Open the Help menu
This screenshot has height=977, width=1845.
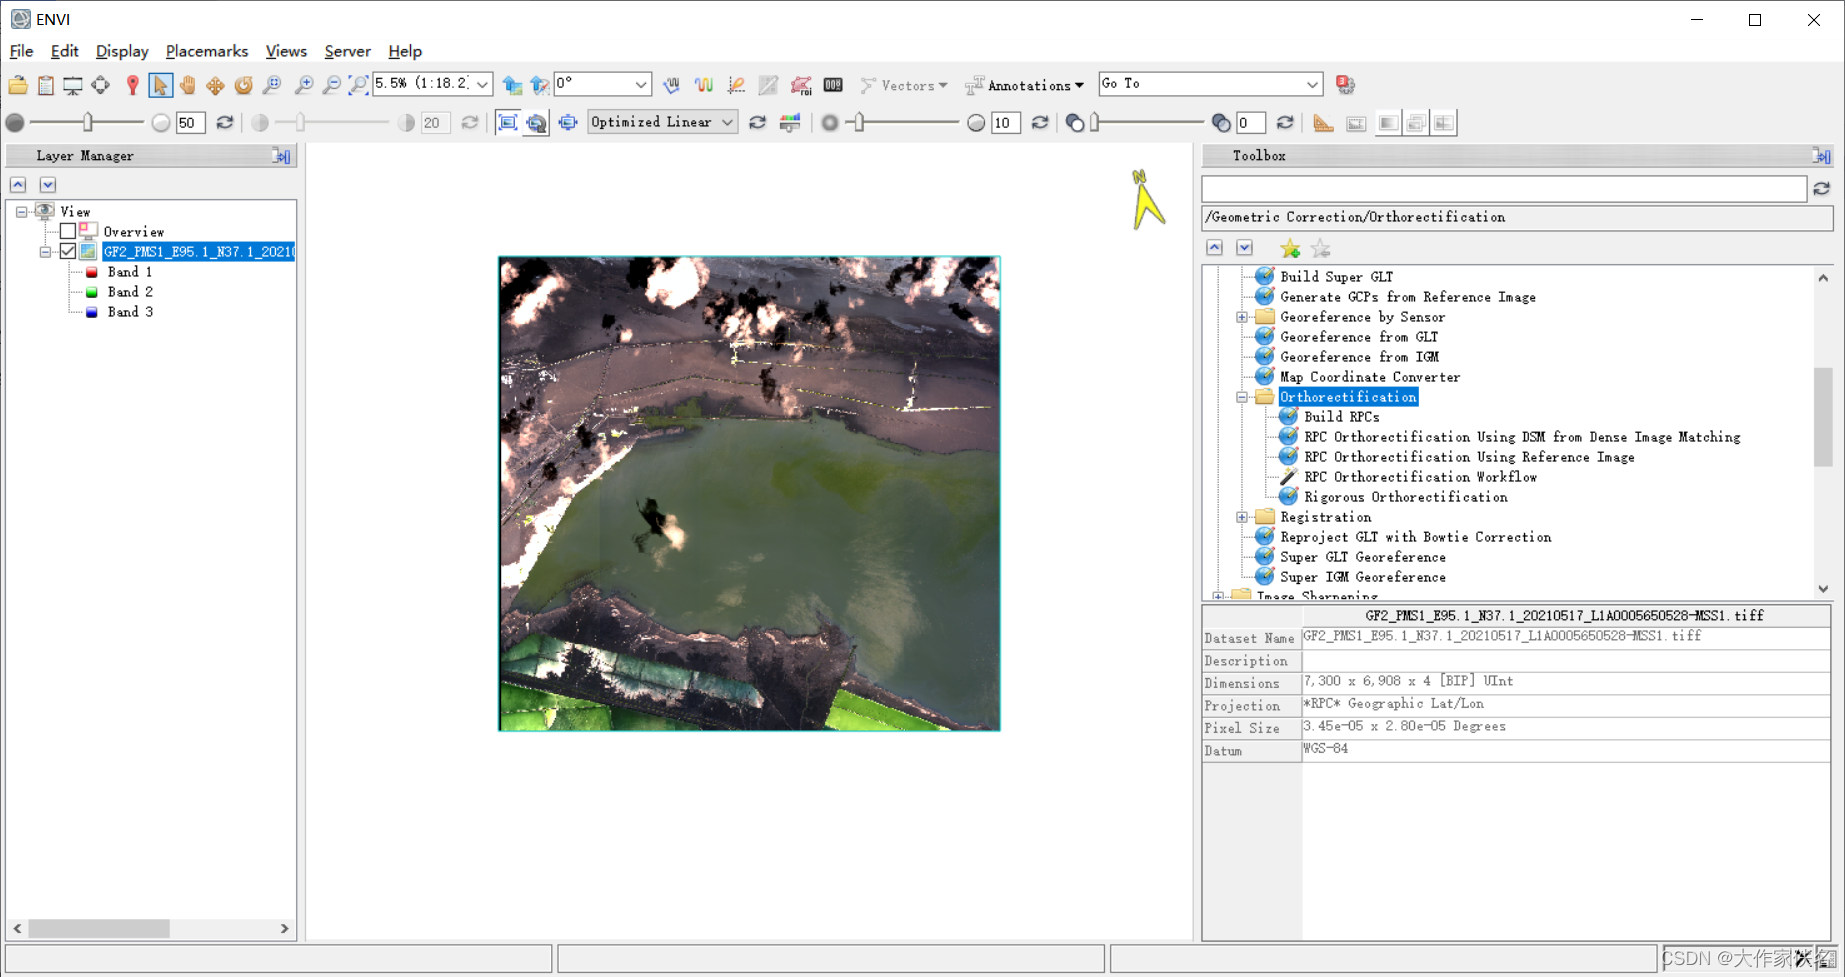(x=405, y=51)
